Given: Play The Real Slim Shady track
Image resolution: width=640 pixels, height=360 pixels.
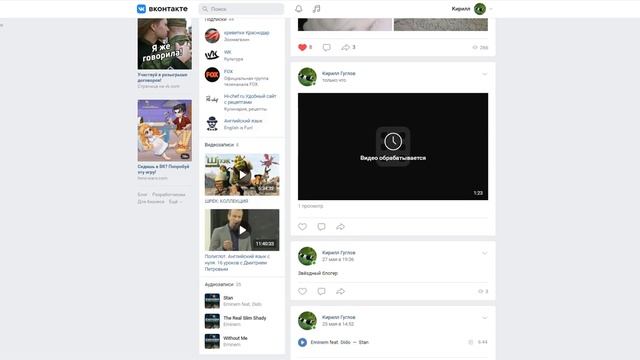Looking at the screenshot, I should pos(212,321).
